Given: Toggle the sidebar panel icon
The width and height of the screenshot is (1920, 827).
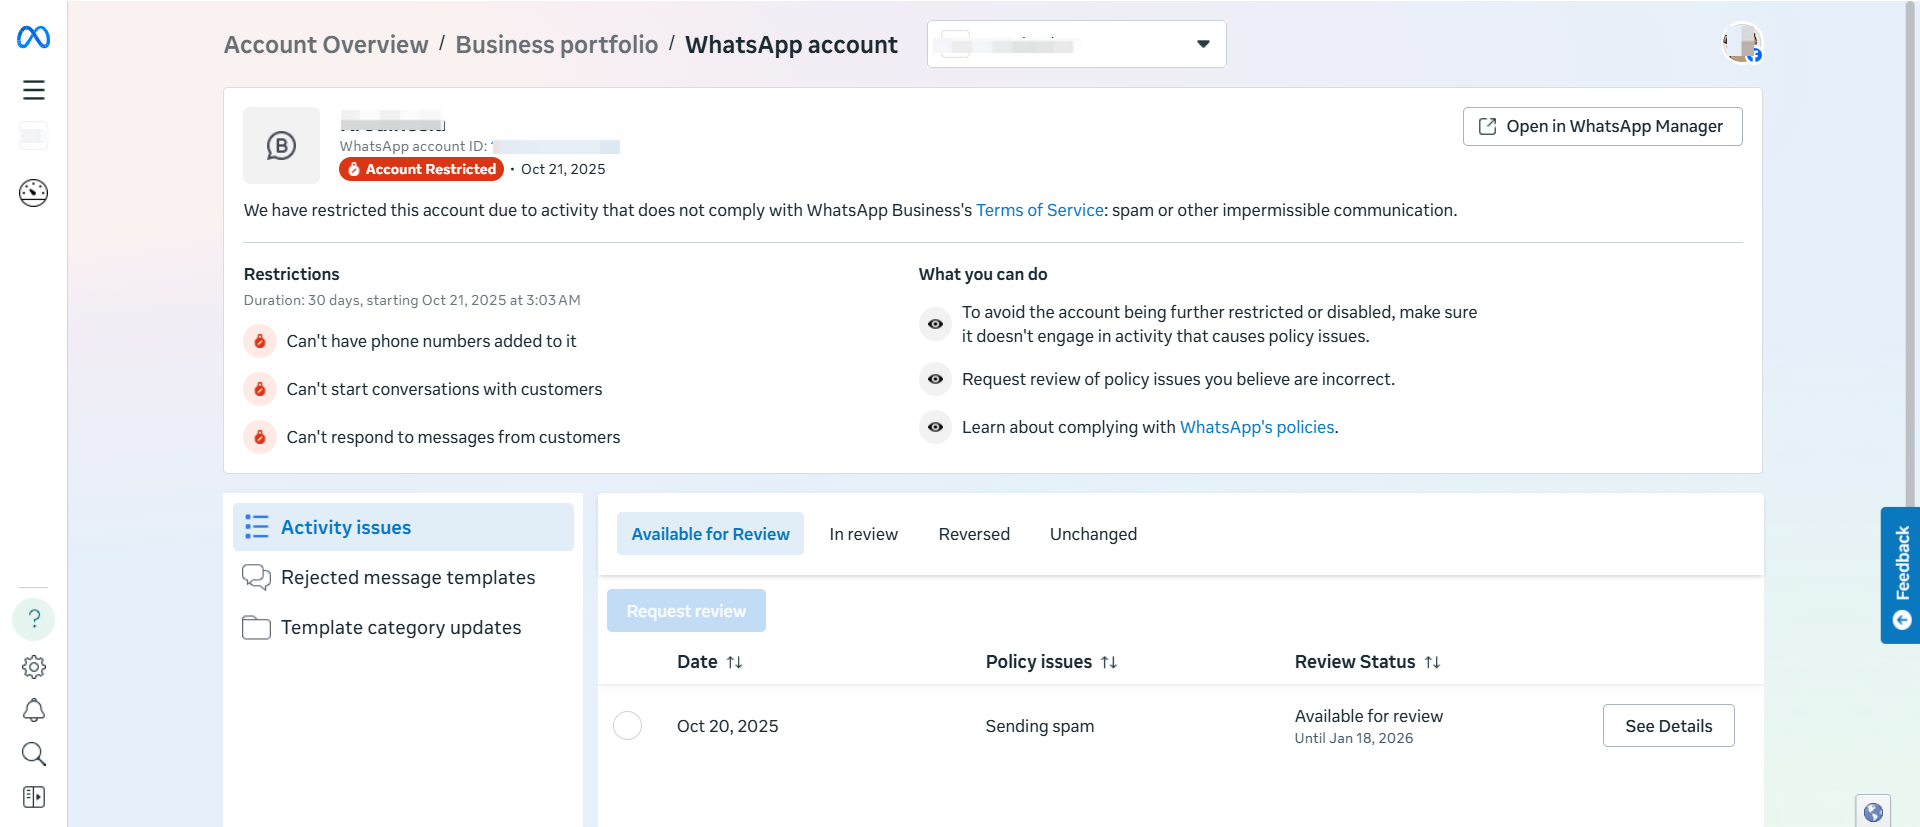Looking at the screenshot, I should [34, 797].
